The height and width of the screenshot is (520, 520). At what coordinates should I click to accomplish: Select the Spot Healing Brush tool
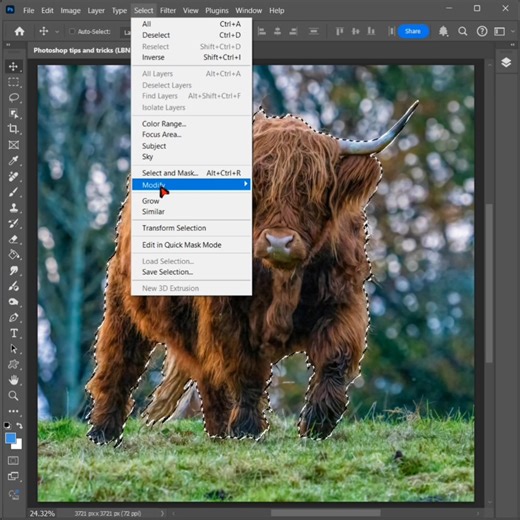13,176
